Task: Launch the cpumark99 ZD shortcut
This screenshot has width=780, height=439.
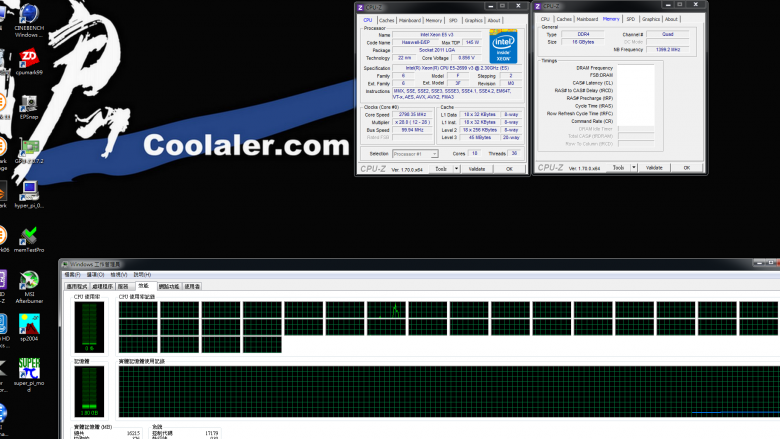Action: (x=29, y=62)
